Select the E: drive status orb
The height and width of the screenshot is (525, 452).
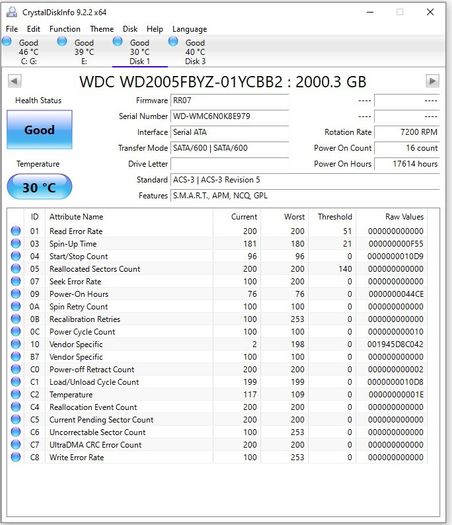(x=62, y=42)
